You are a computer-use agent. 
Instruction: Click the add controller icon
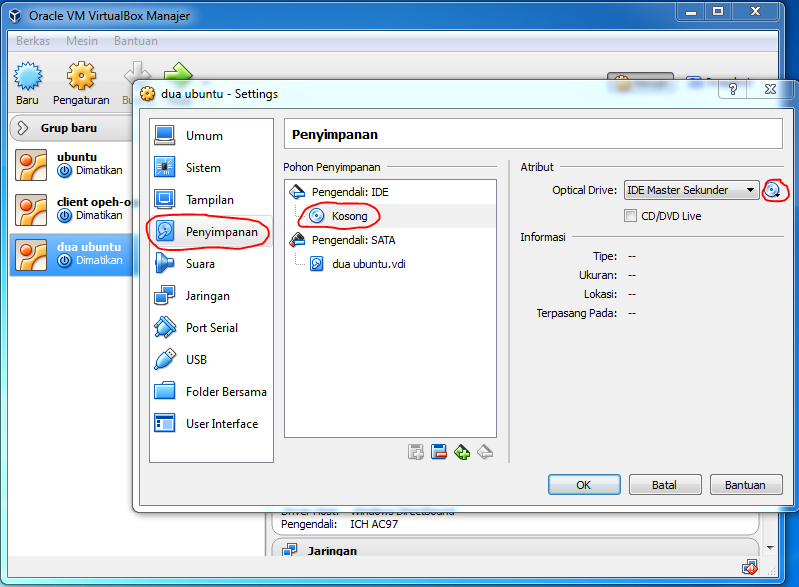pos(462,452)
